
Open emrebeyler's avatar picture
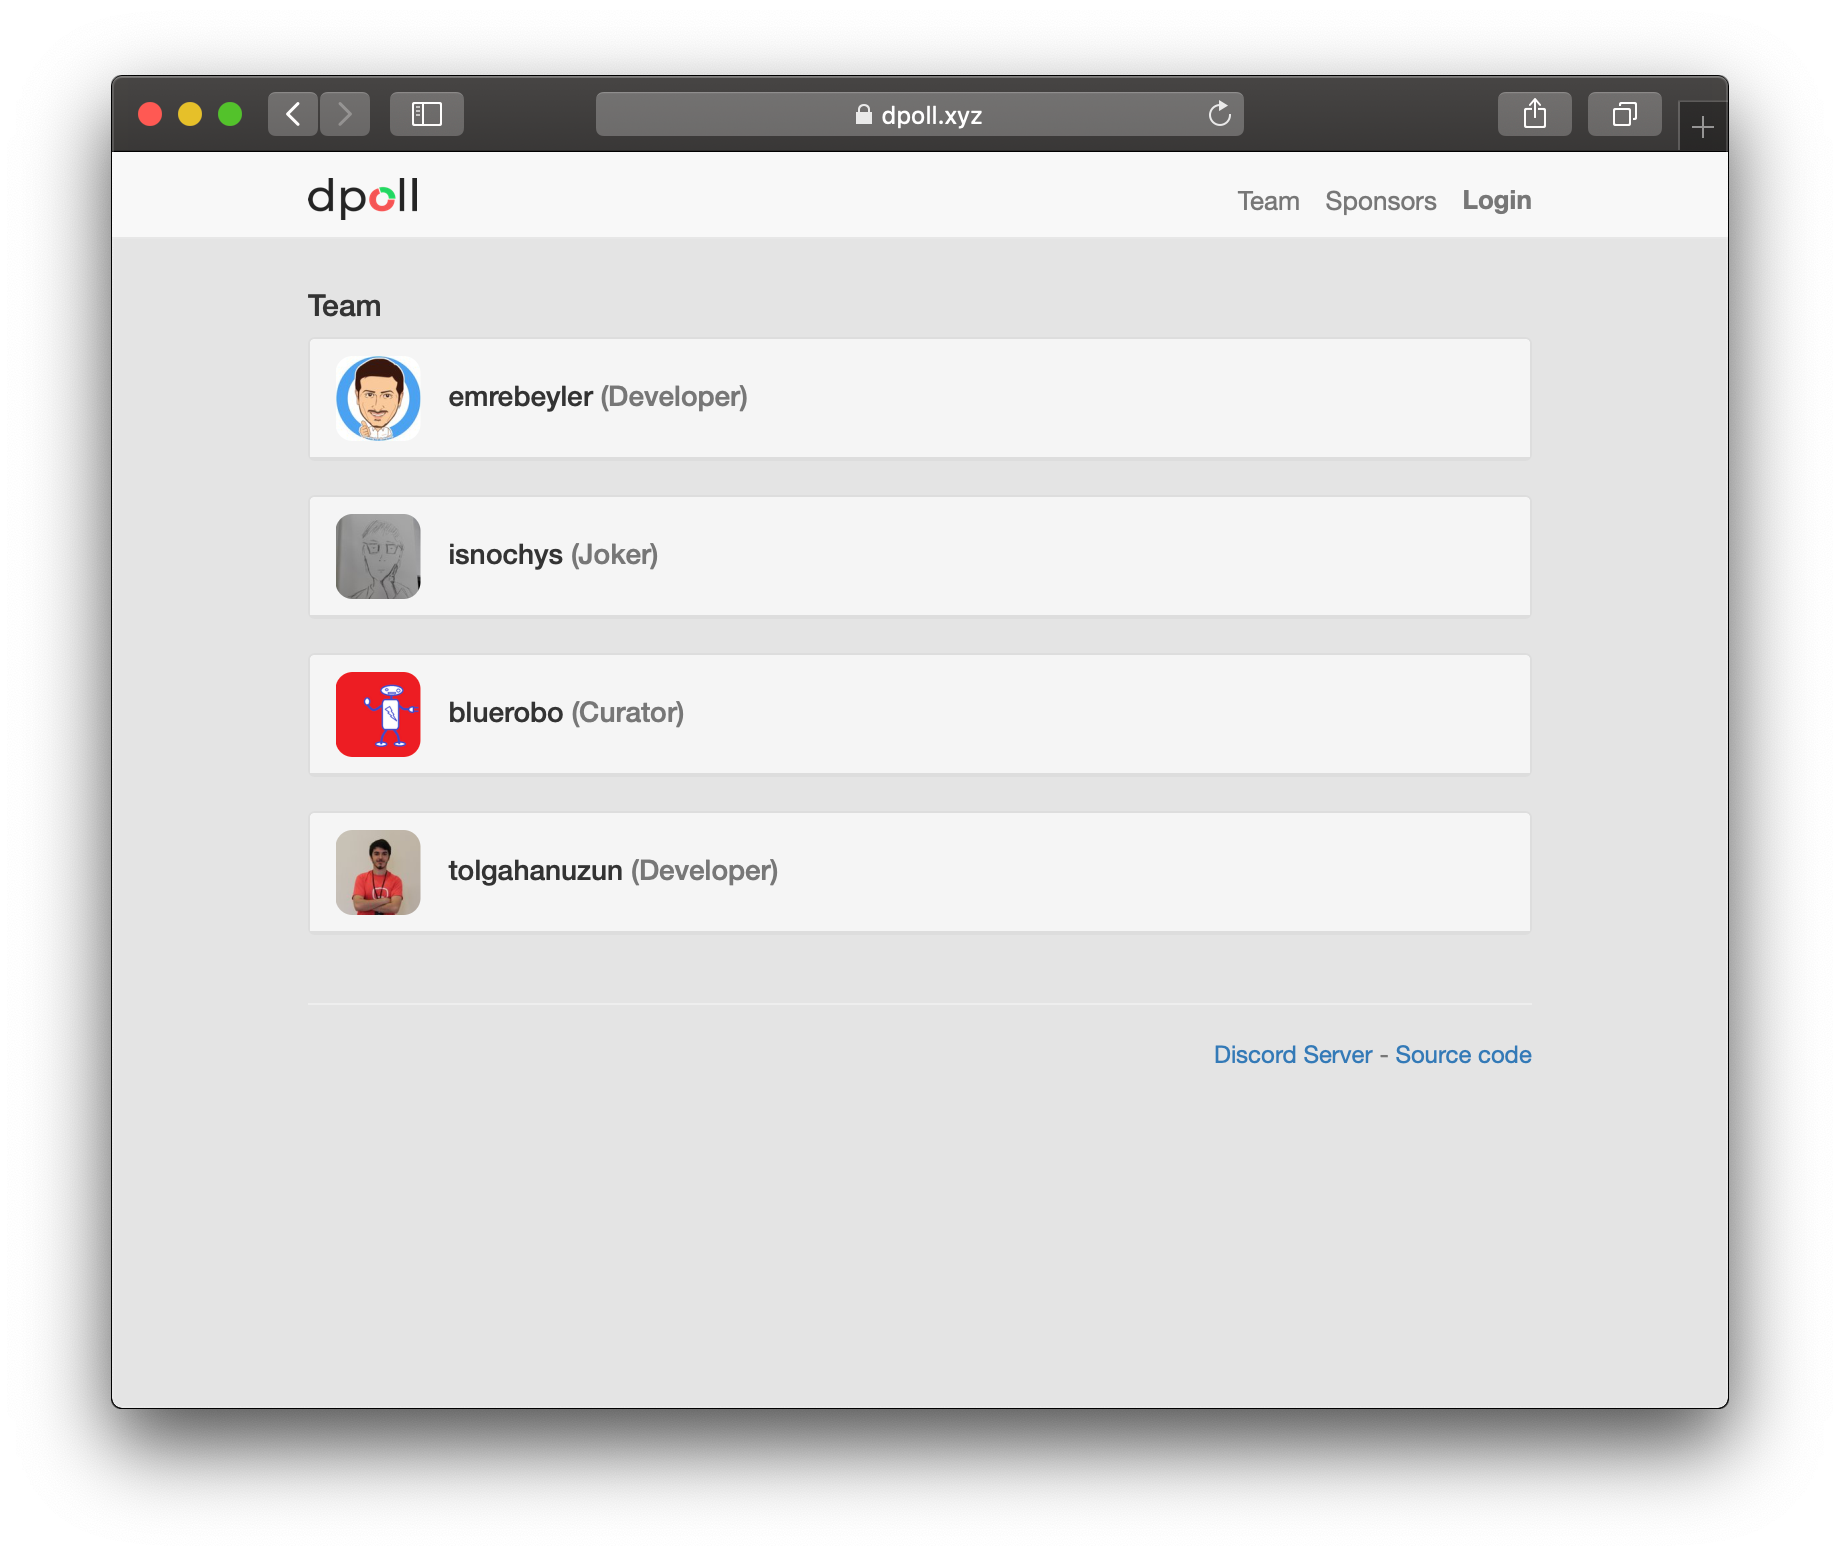(x=378, y=398)
